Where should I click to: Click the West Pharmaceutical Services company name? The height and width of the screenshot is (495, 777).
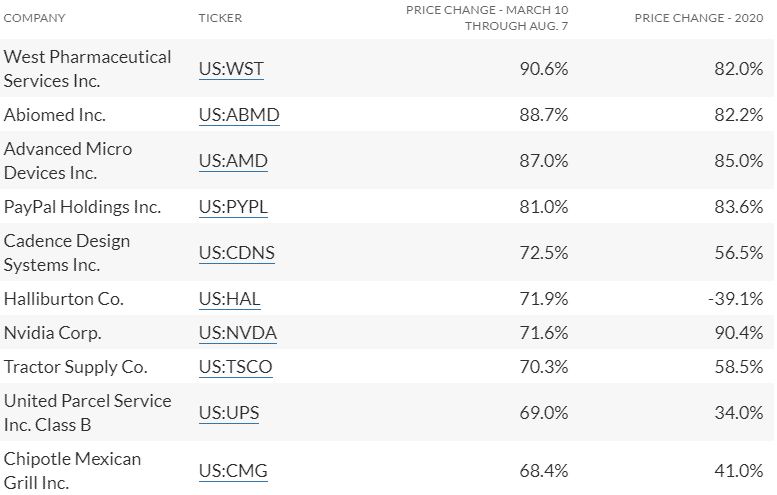pos(87,68)
